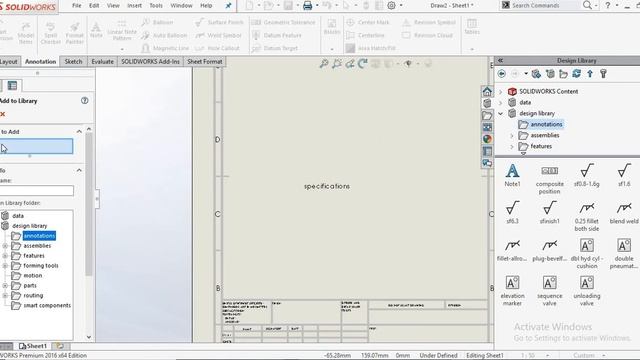The image size is (640, 360).
Task: Open the Insert menu
Action: coord(134,6)
